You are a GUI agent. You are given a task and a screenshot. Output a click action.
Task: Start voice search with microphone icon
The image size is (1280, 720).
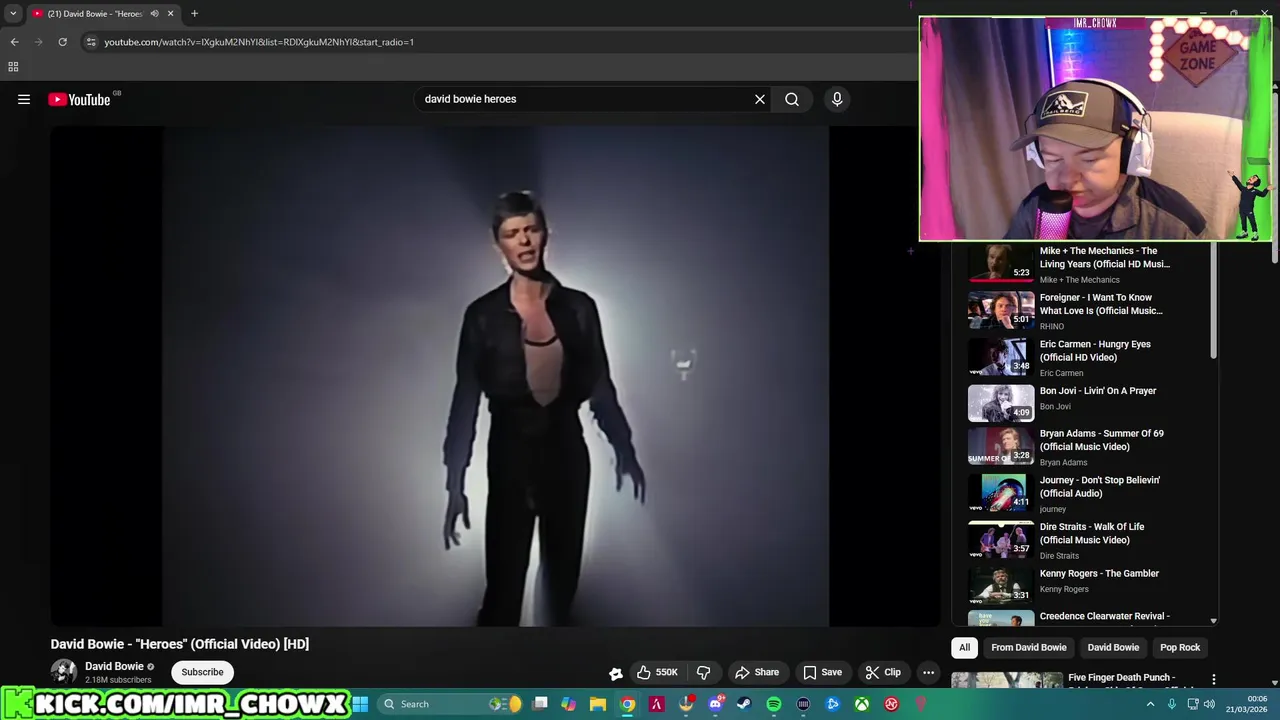coord(837,99)
